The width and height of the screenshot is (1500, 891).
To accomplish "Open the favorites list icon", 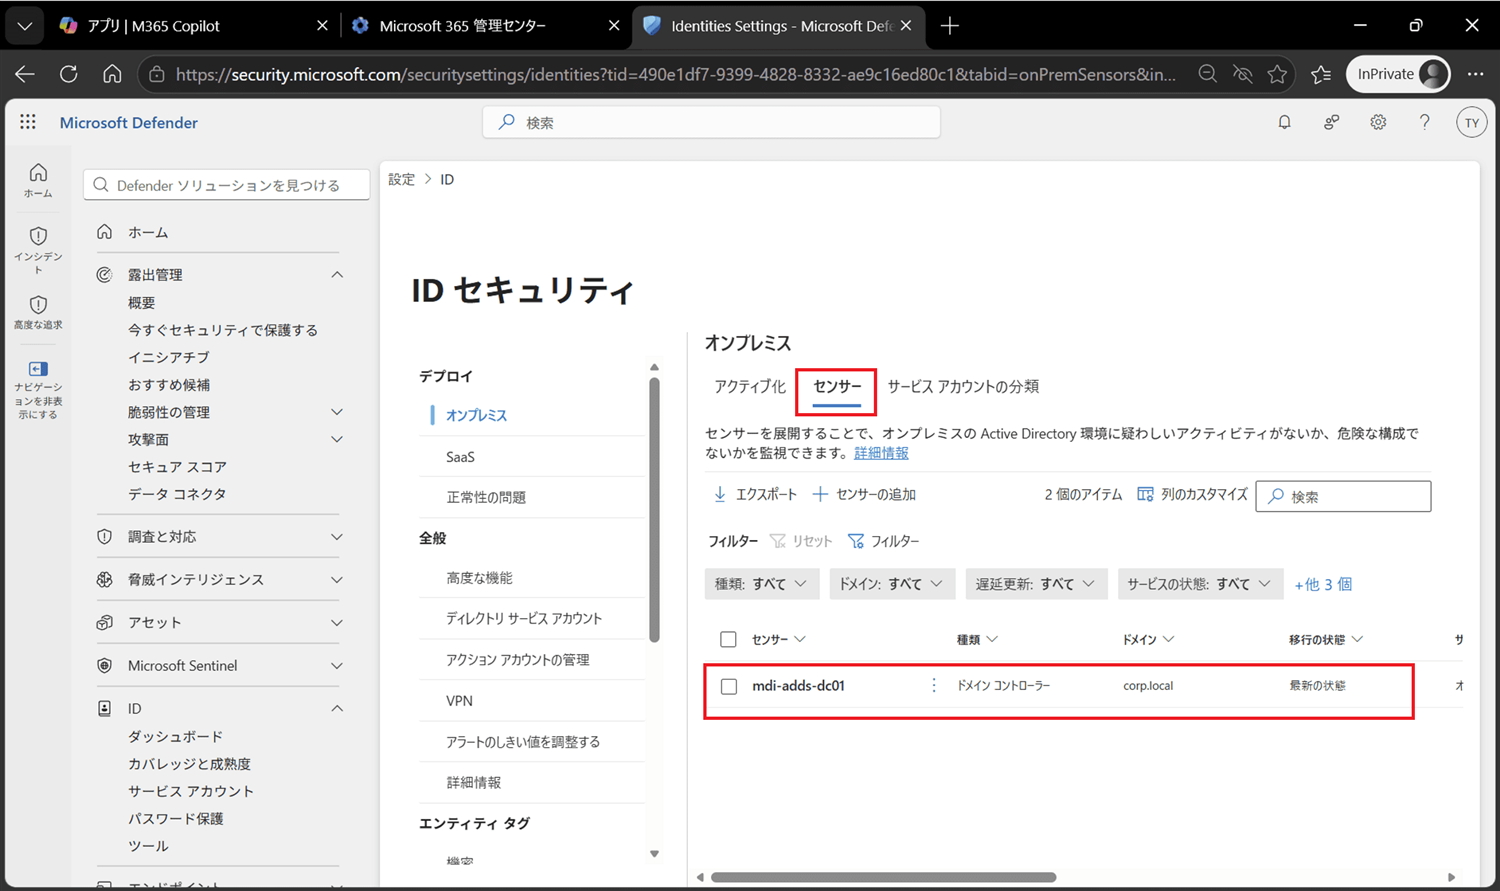I will (x=1321, y=74).
